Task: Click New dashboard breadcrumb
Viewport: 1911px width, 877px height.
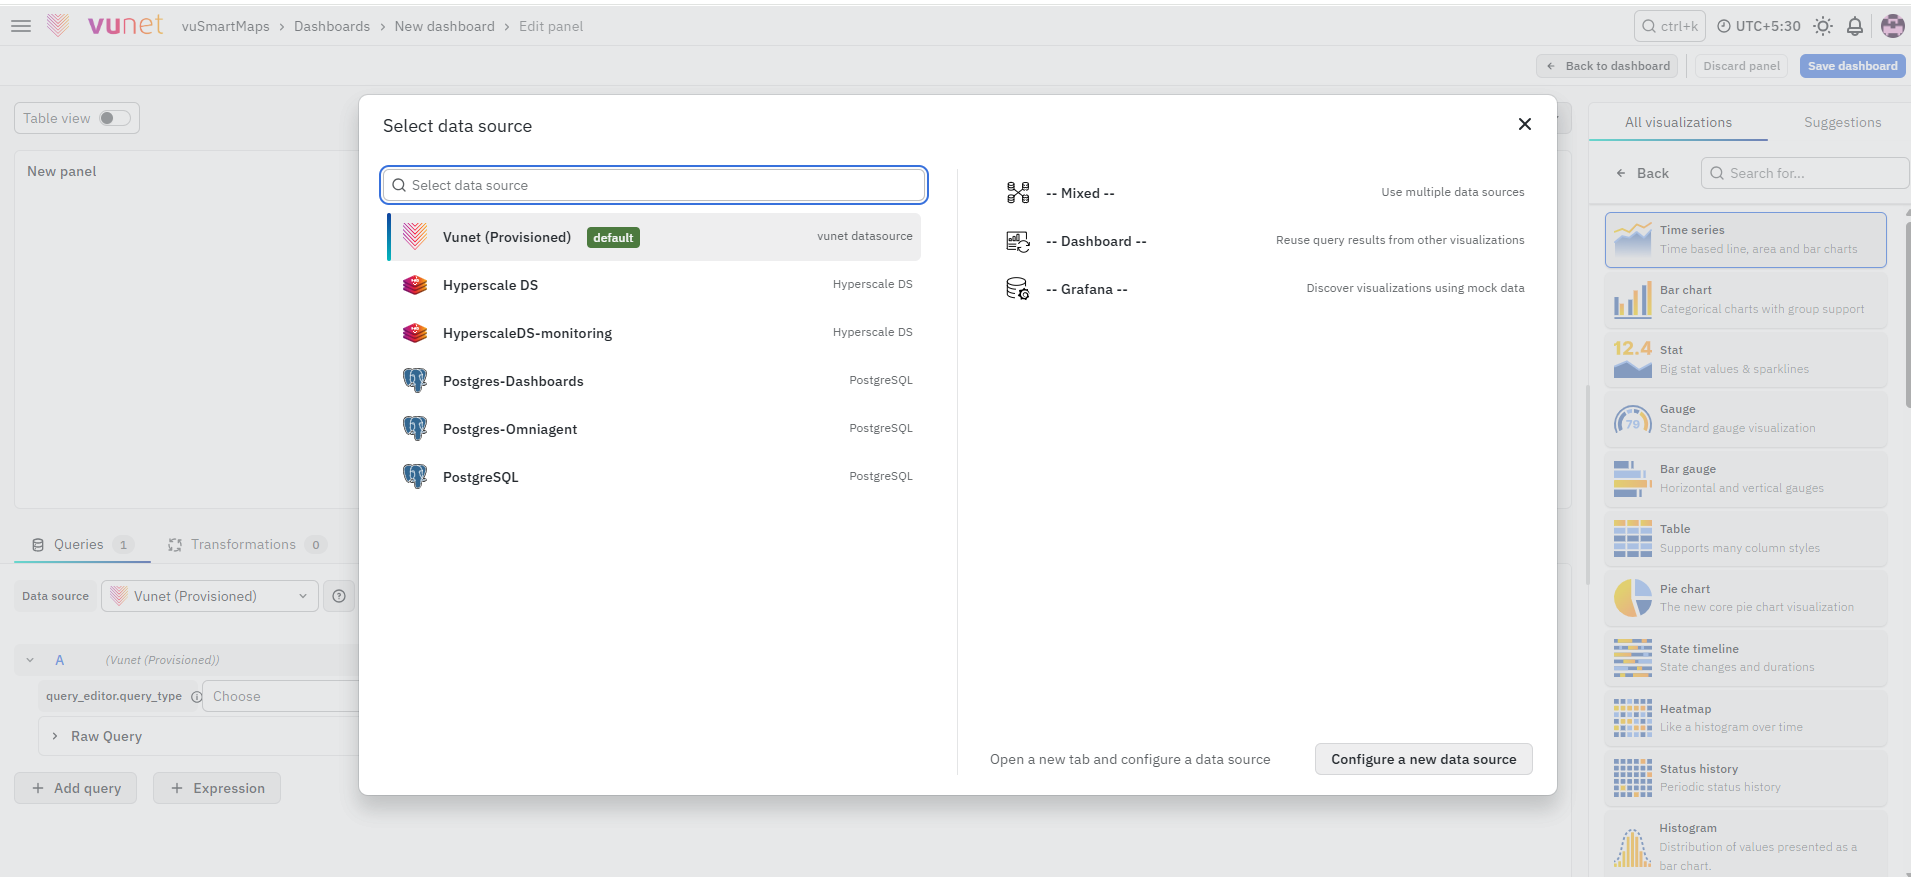Action: (x=444, y=26)
